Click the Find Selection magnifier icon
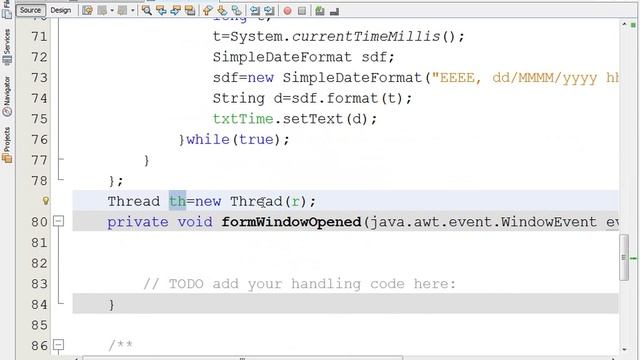This screenshot has width=640, height=360. [x=147, y=11]
